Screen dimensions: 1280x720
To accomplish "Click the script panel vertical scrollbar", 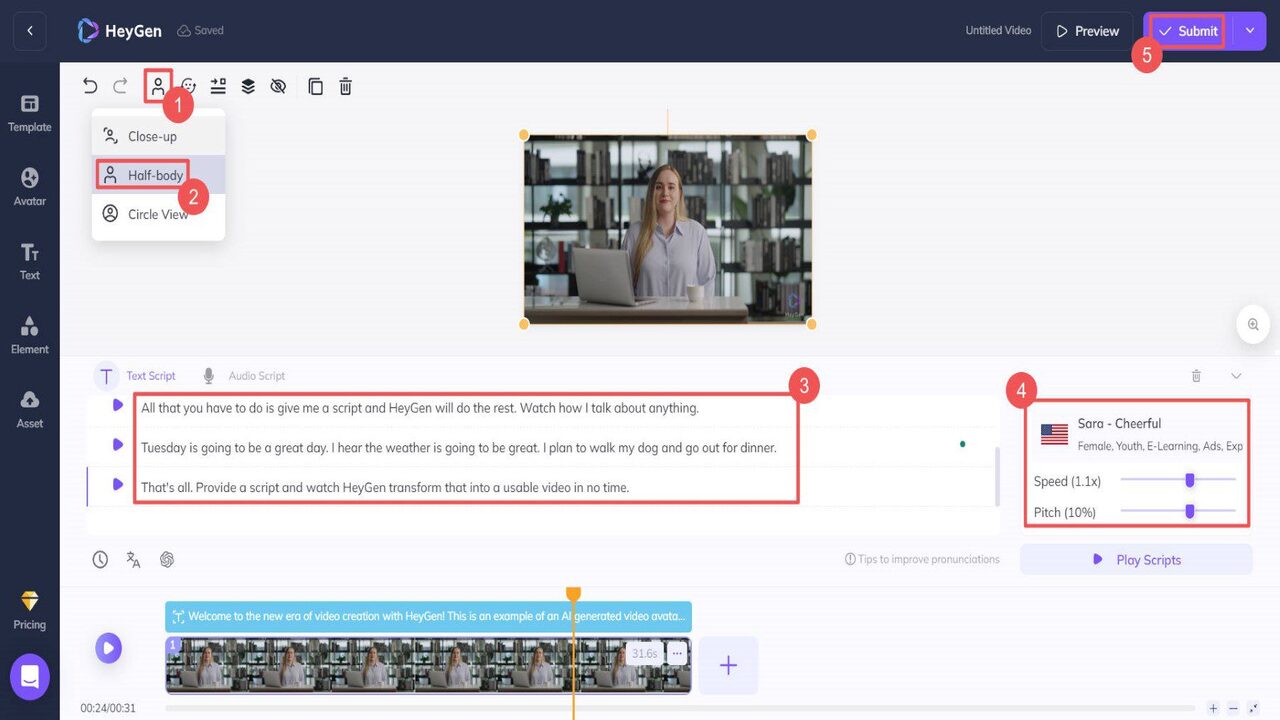I will [x=997, y=476].
